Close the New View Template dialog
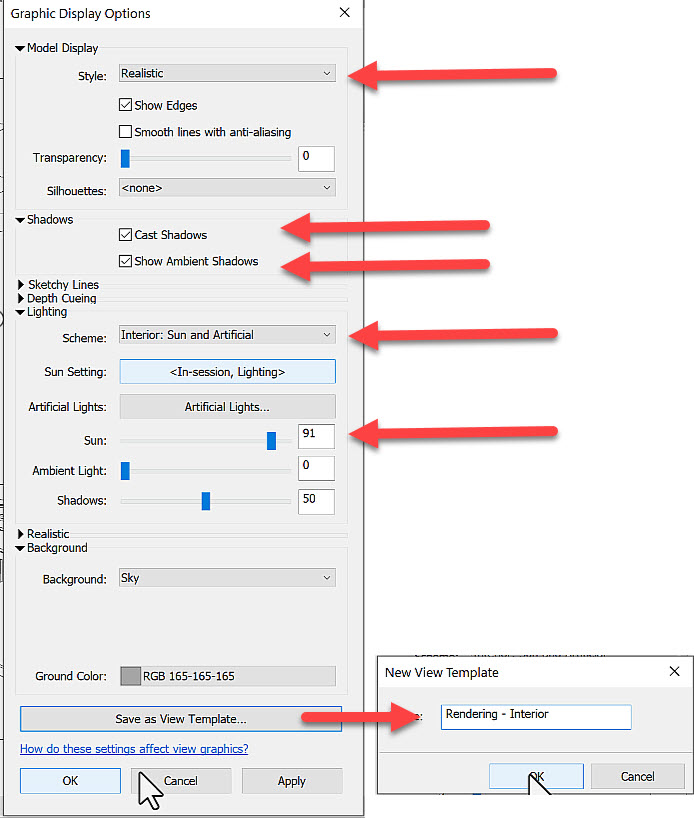 [x=674, y=672]
